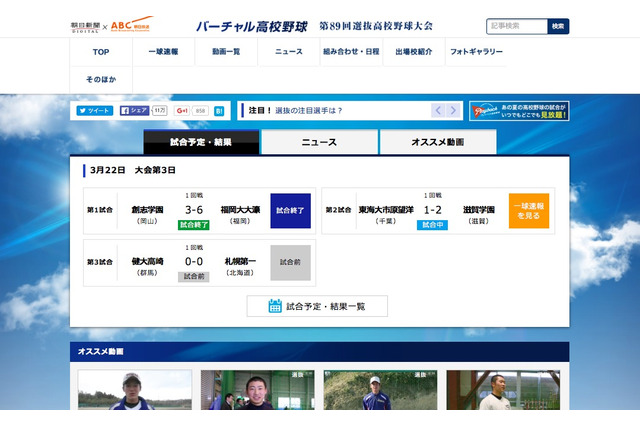Open the 組み合わせ・日程 menu item

pyautogui.click(x=351, y=52)
